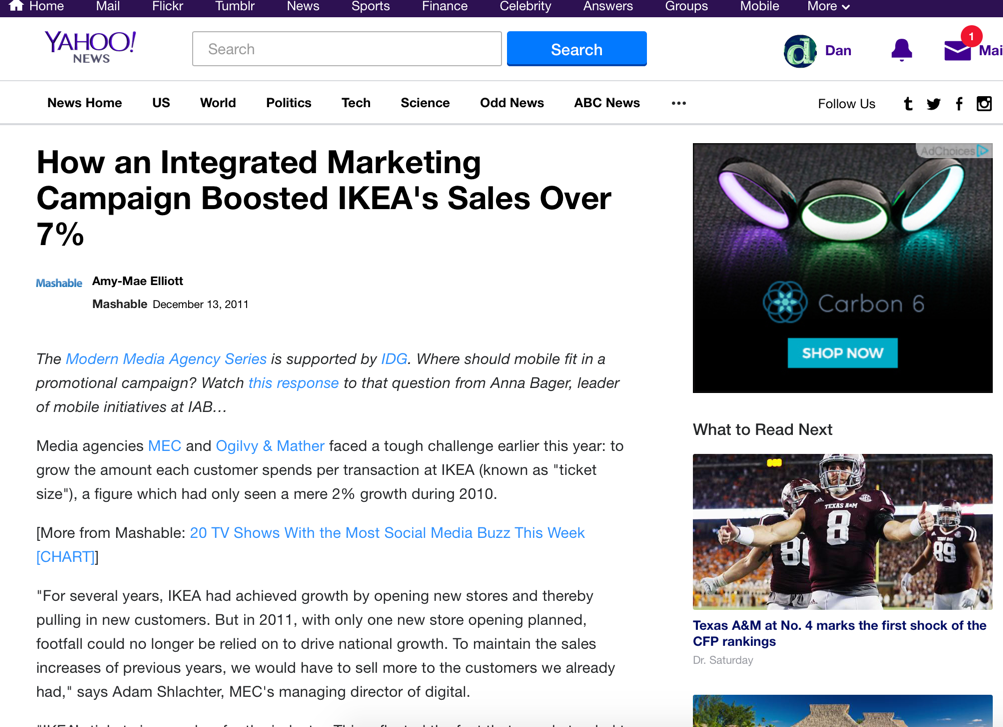This screenshot has width=1003, height=727.
Task: Open the three-dots overflow menu in news nav
Action: coord(679,103)
